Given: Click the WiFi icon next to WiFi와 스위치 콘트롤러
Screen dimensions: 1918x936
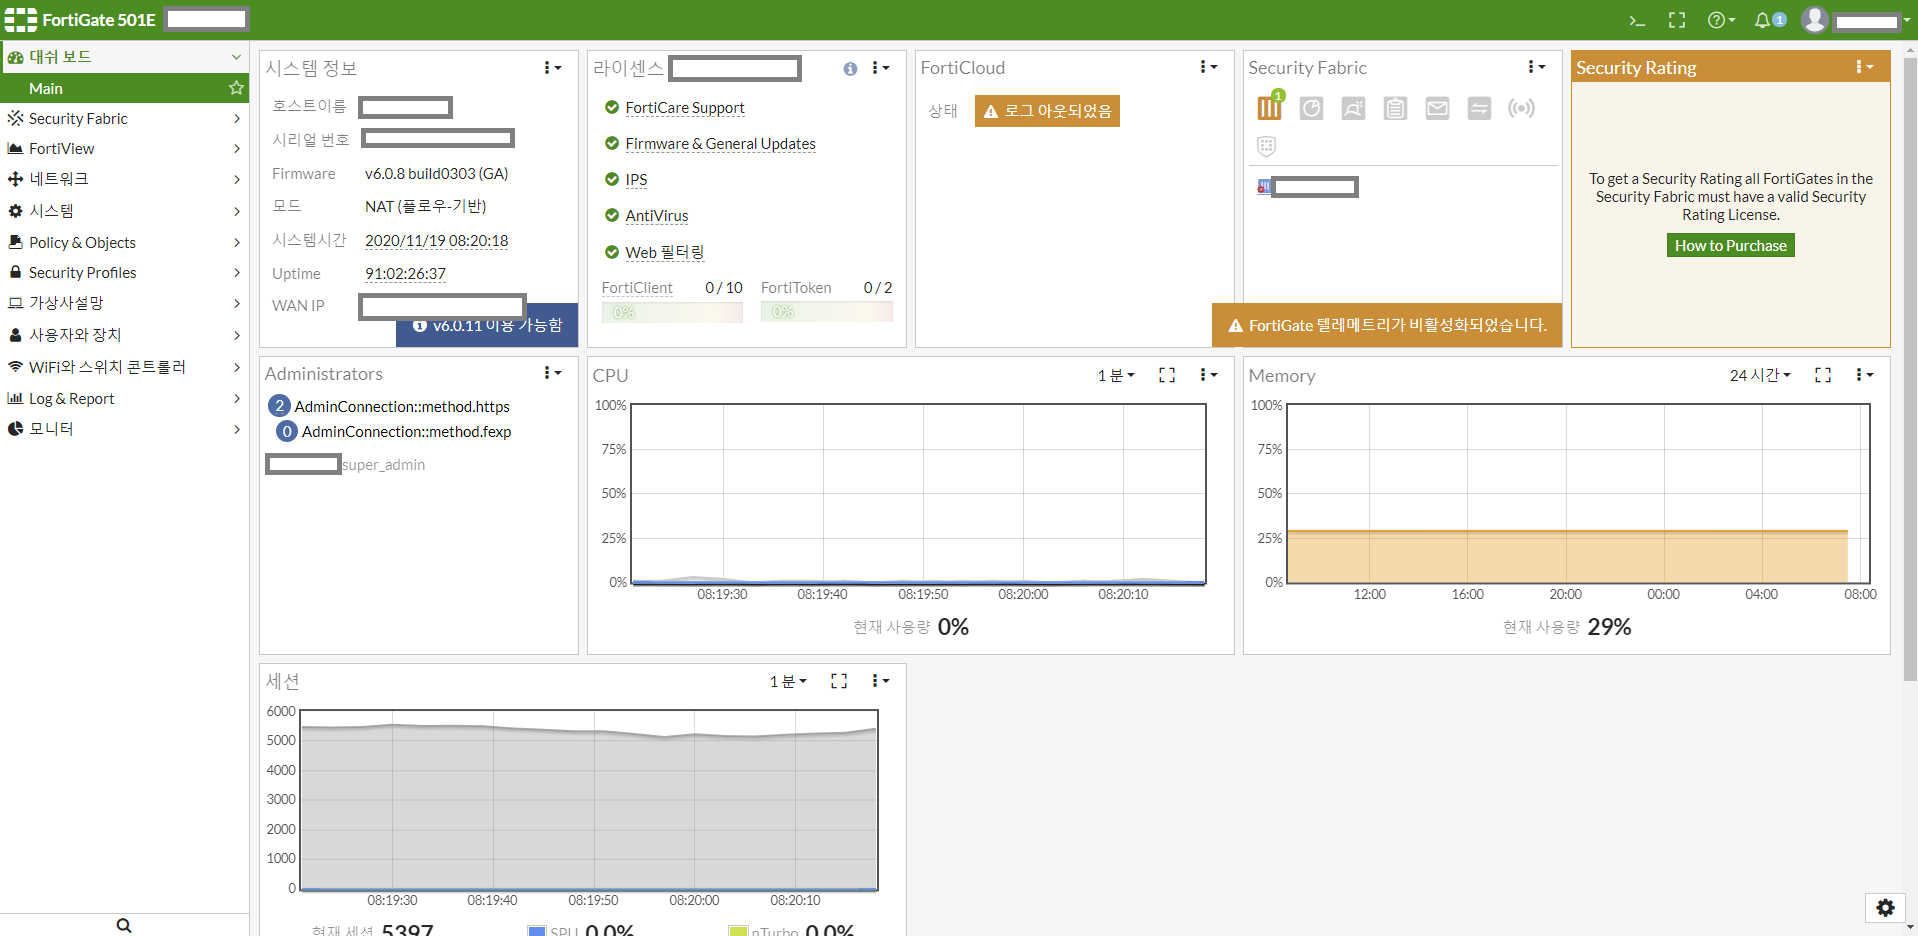Looking at the screenshot, I should [15, 367].
